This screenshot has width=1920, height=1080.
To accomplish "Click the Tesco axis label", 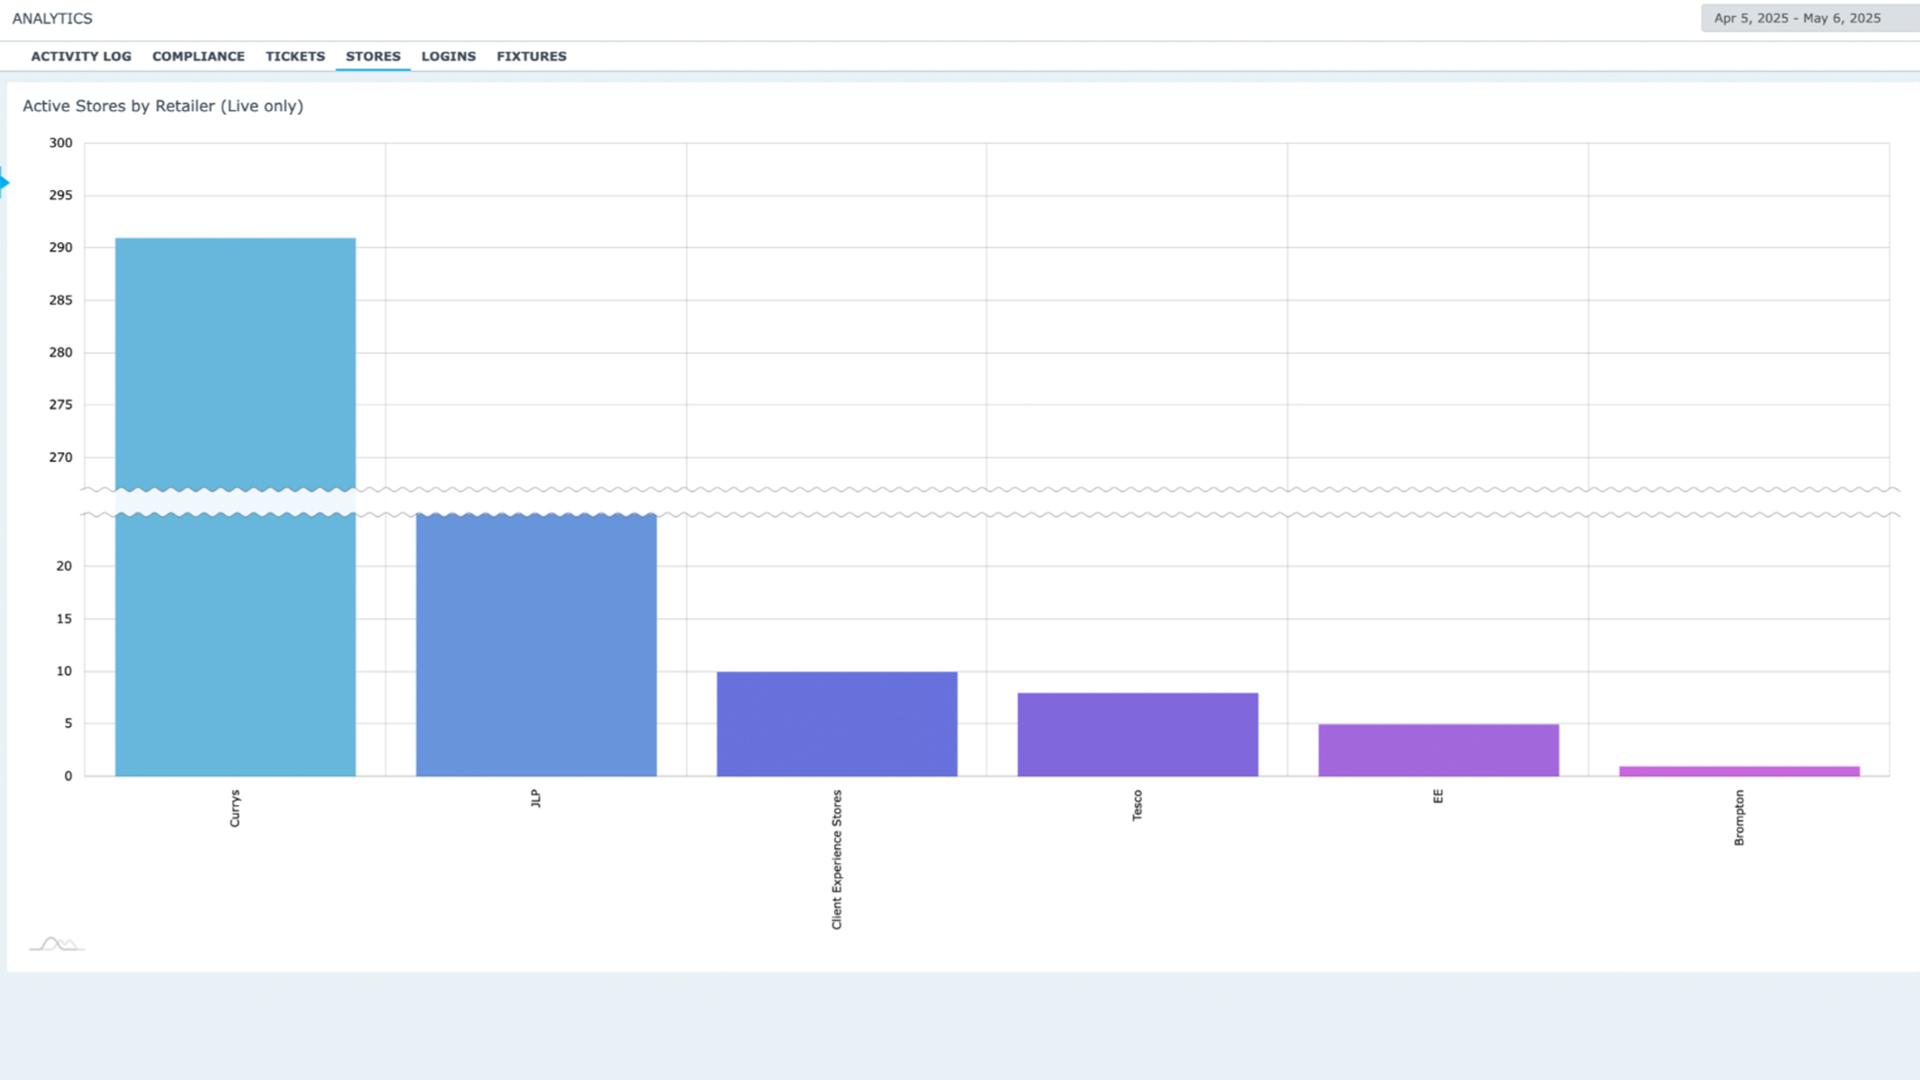I will [1137, 805].
